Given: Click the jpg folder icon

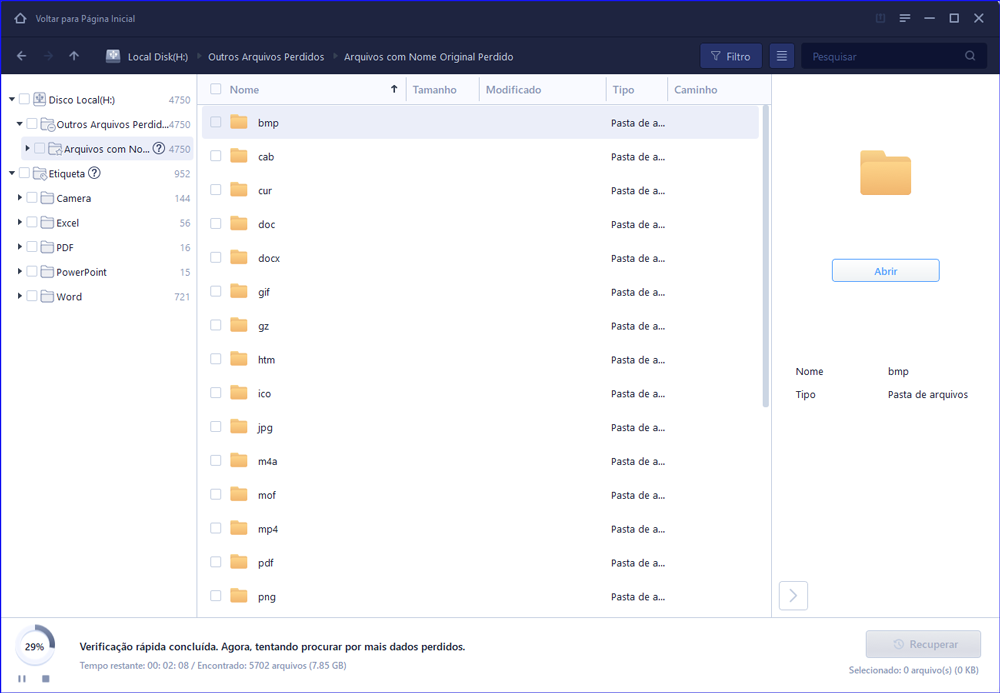Looking at the screenshot, I should [x=239, y=427].
